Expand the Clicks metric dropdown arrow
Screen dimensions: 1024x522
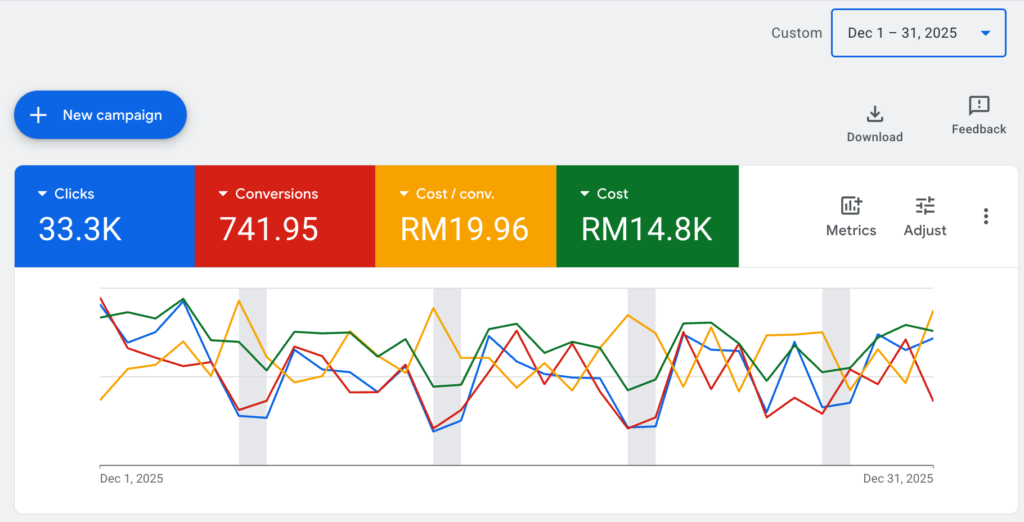point(43,194)
